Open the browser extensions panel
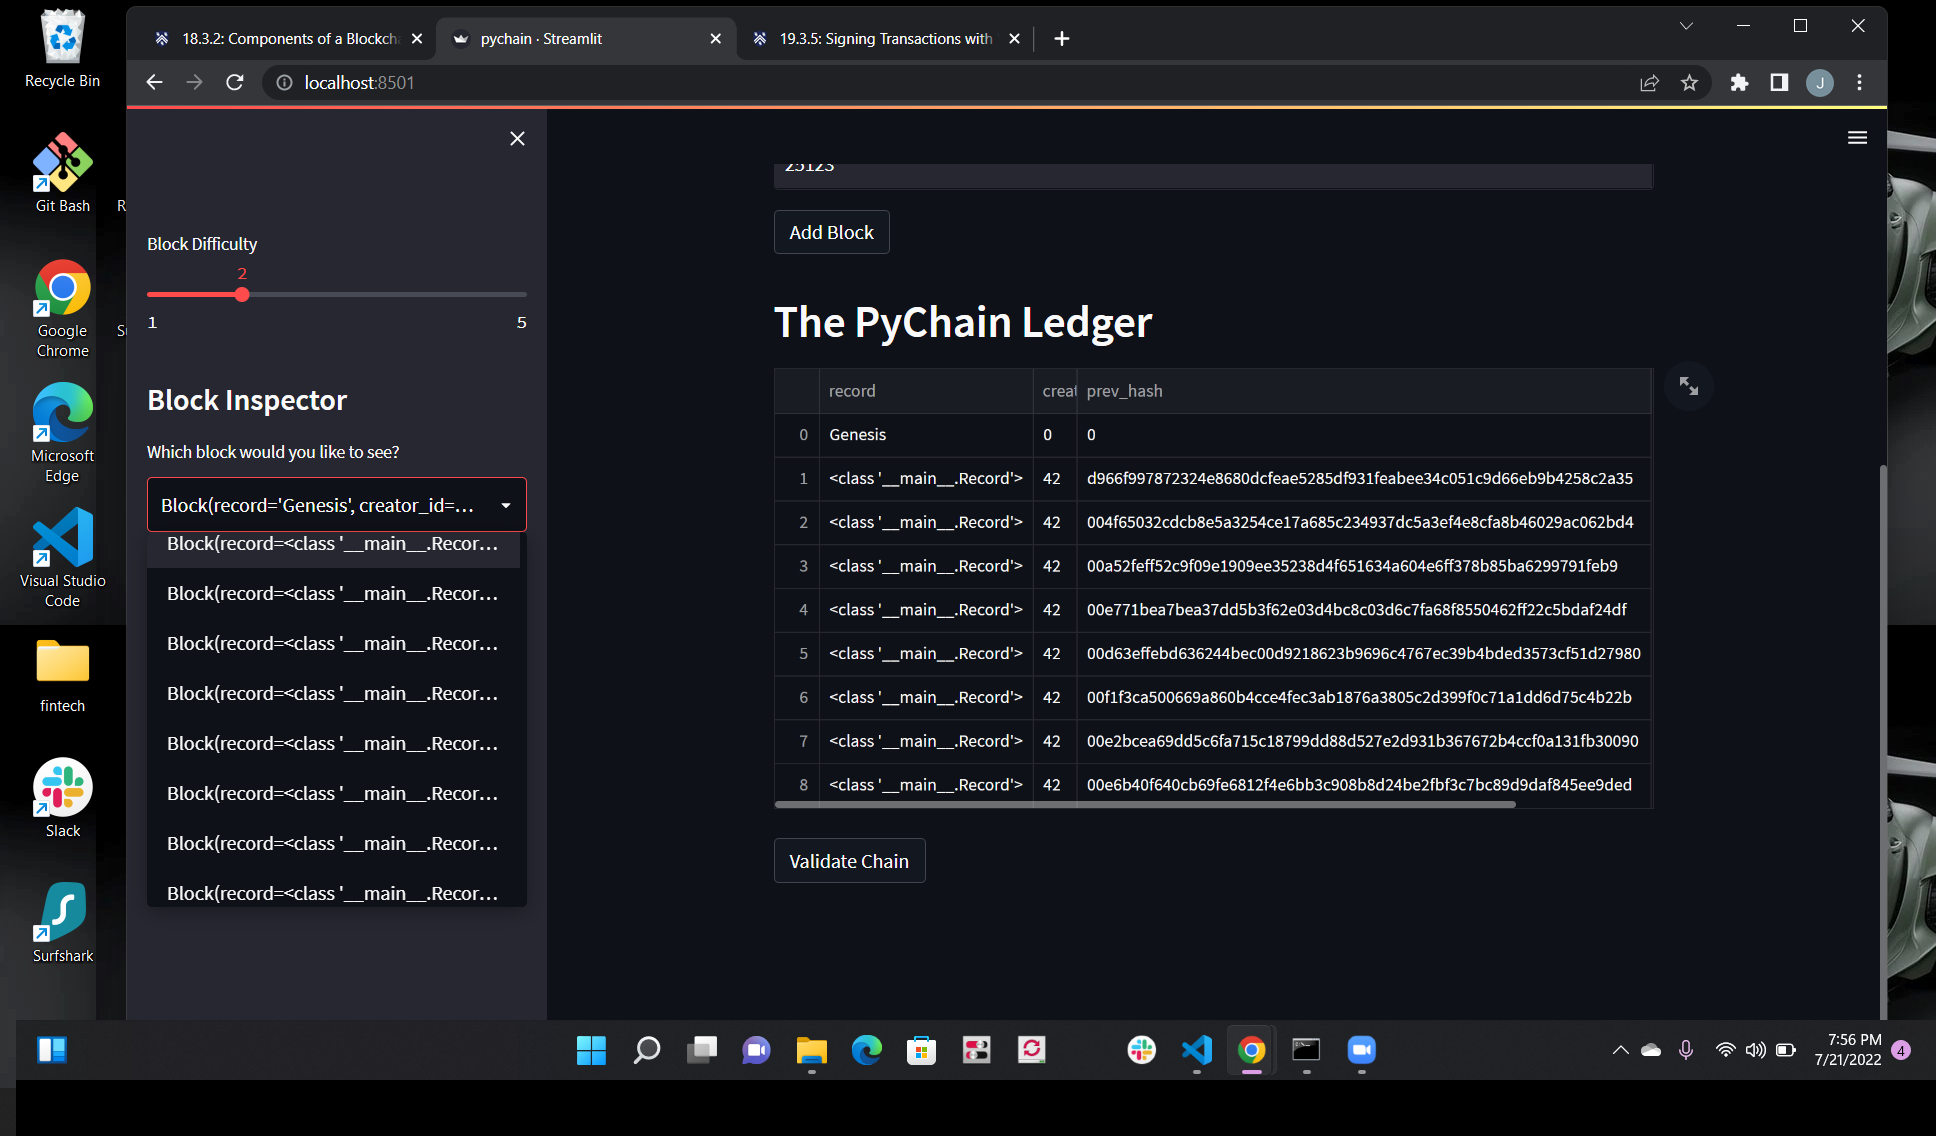 pos(1739,83)
